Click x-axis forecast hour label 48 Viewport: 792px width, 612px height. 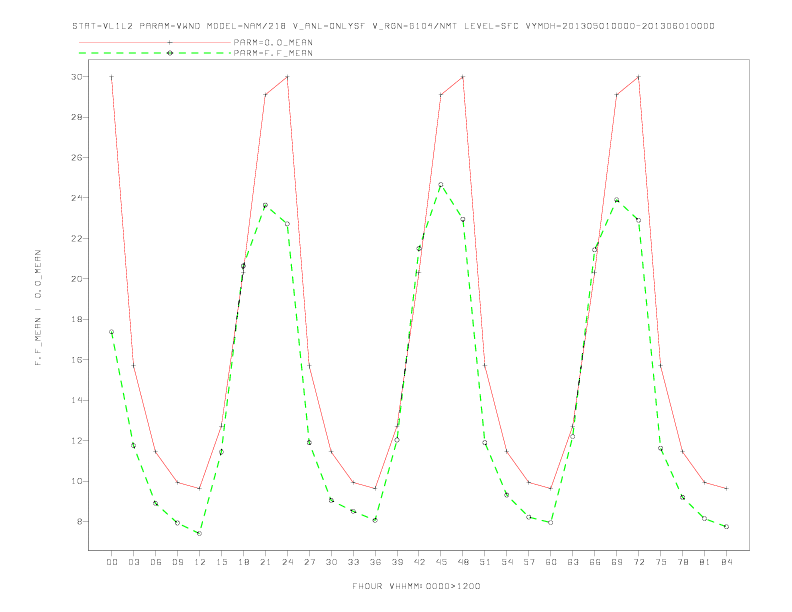(x=463, y=562)
